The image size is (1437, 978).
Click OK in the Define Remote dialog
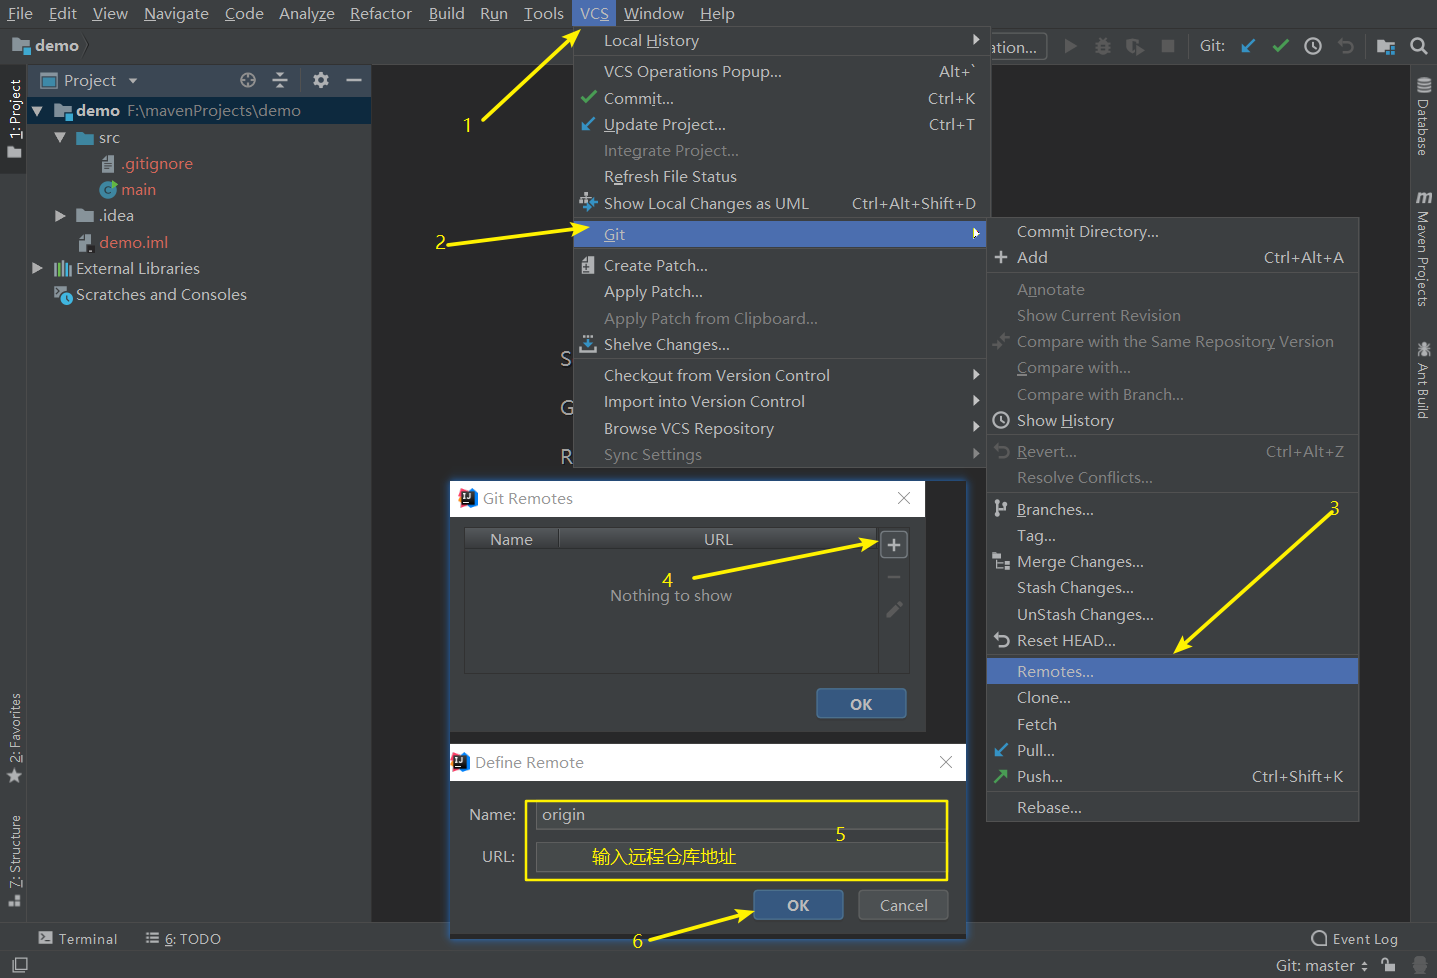798,905
